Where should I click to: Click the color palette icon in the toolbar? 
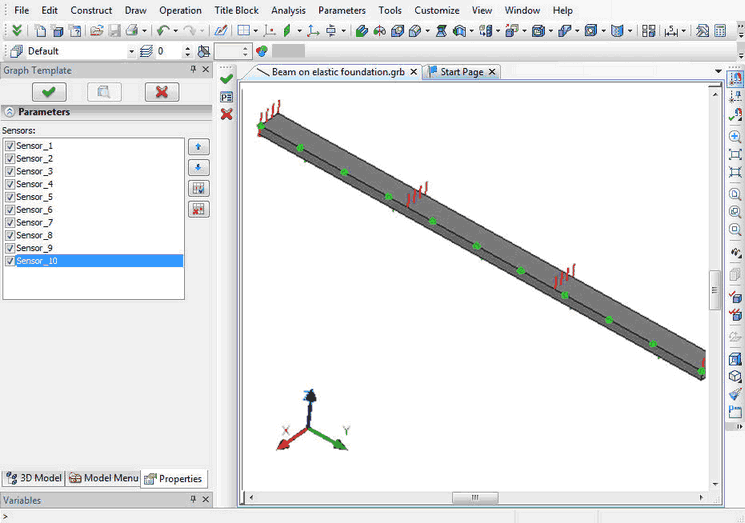[x=262, y=51]
